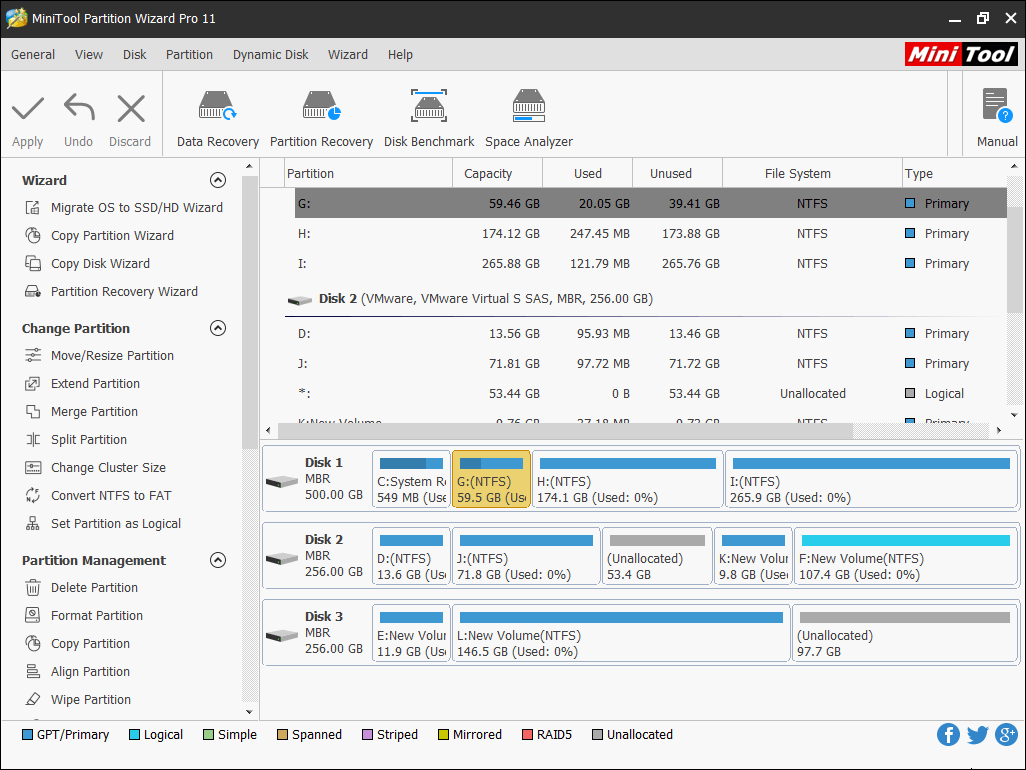
Task: Select I:(NTFS) 265.9 GB block
Action: point(871,479)
